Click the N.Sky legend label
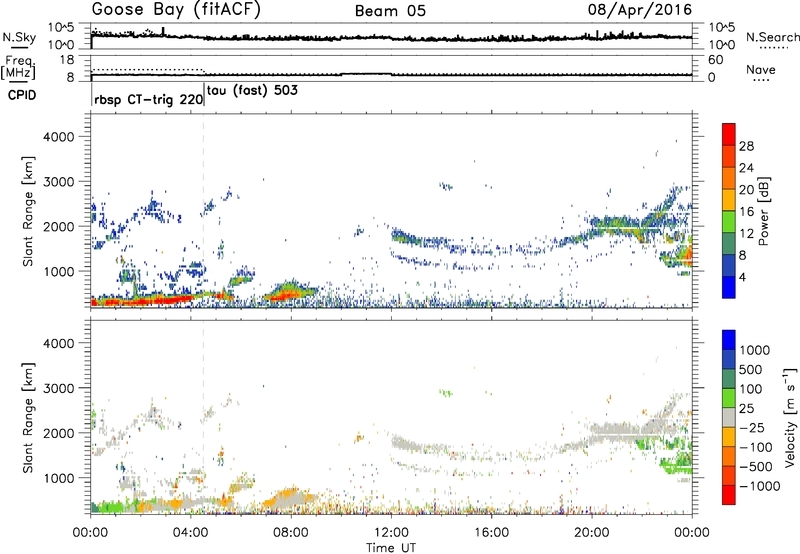 [x=19, y=37]
